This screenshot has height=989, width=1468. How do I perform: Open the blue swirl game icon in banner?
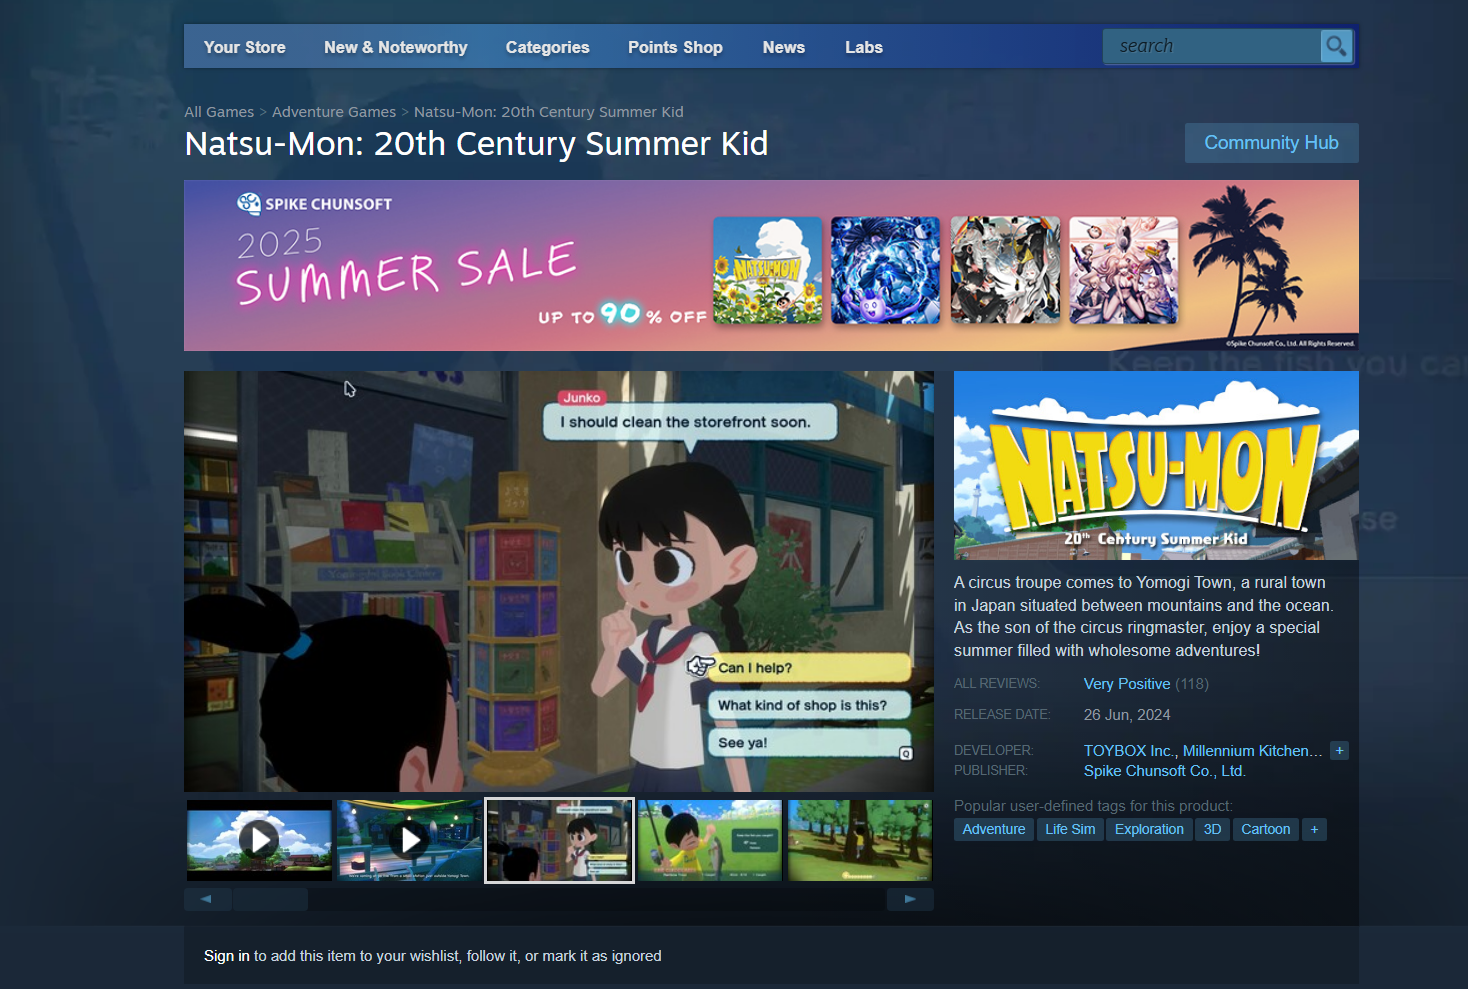(886, 270)
